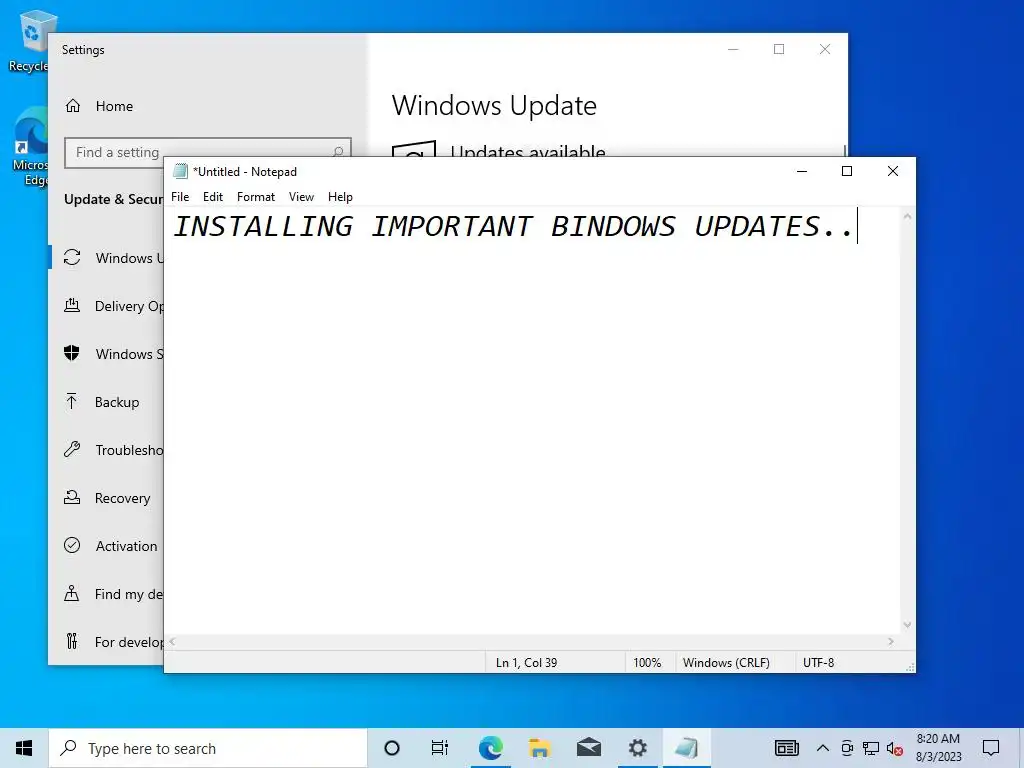Click the UTF-8 encoding status entry

pos(818,662)
